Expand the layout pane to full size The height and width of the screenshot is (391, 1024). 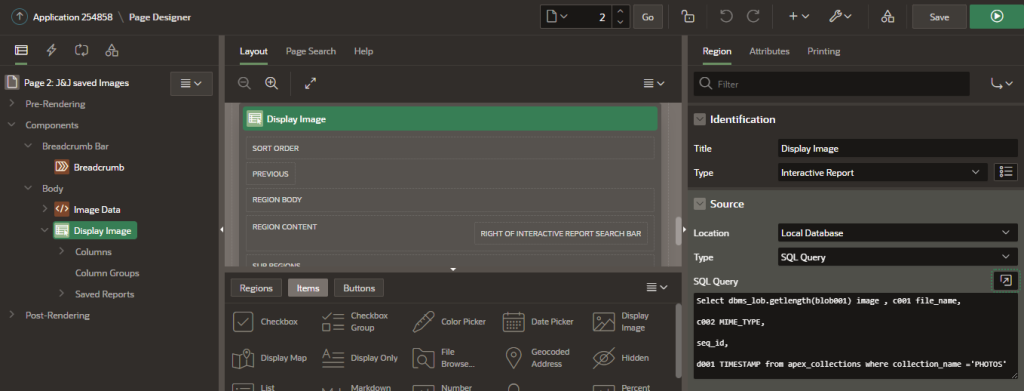click(x=311, y=84)
